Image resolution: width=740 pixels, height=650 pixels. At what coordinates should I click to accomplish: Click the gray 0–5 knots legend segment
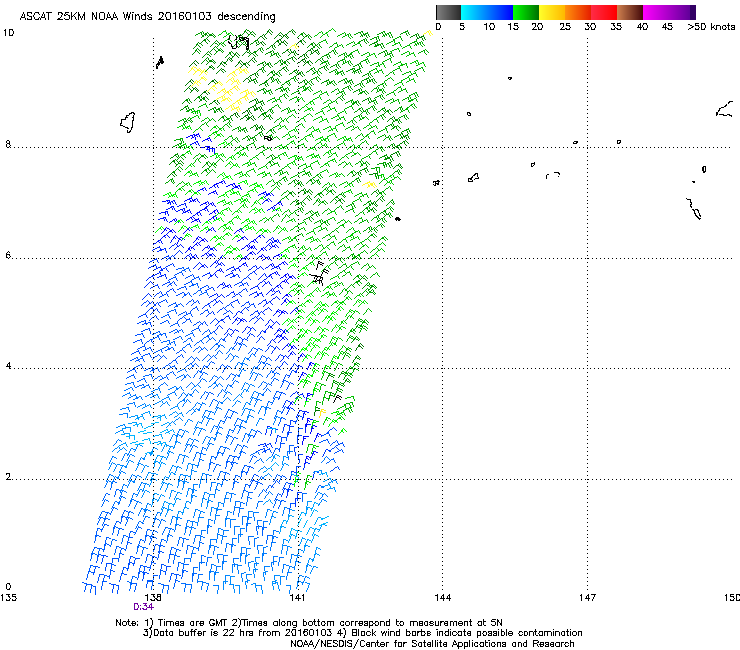(448, 12)
